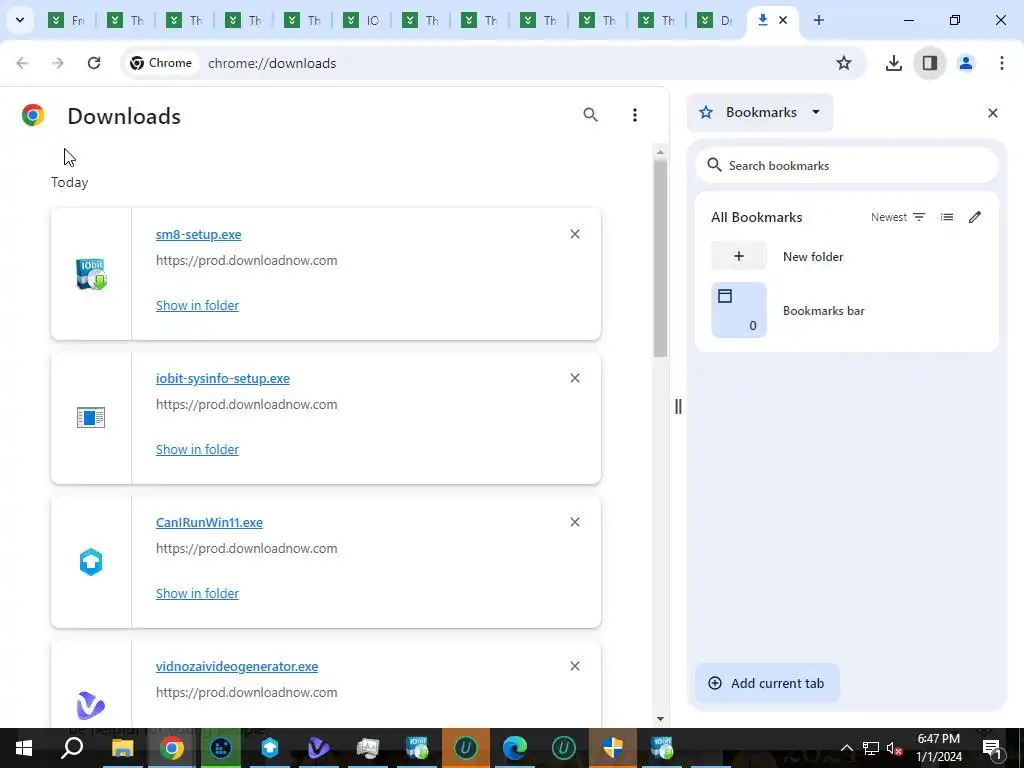Screen dimensions: 1024x768
Task: Show hidden system tray icons
Action: pos(846,748)
